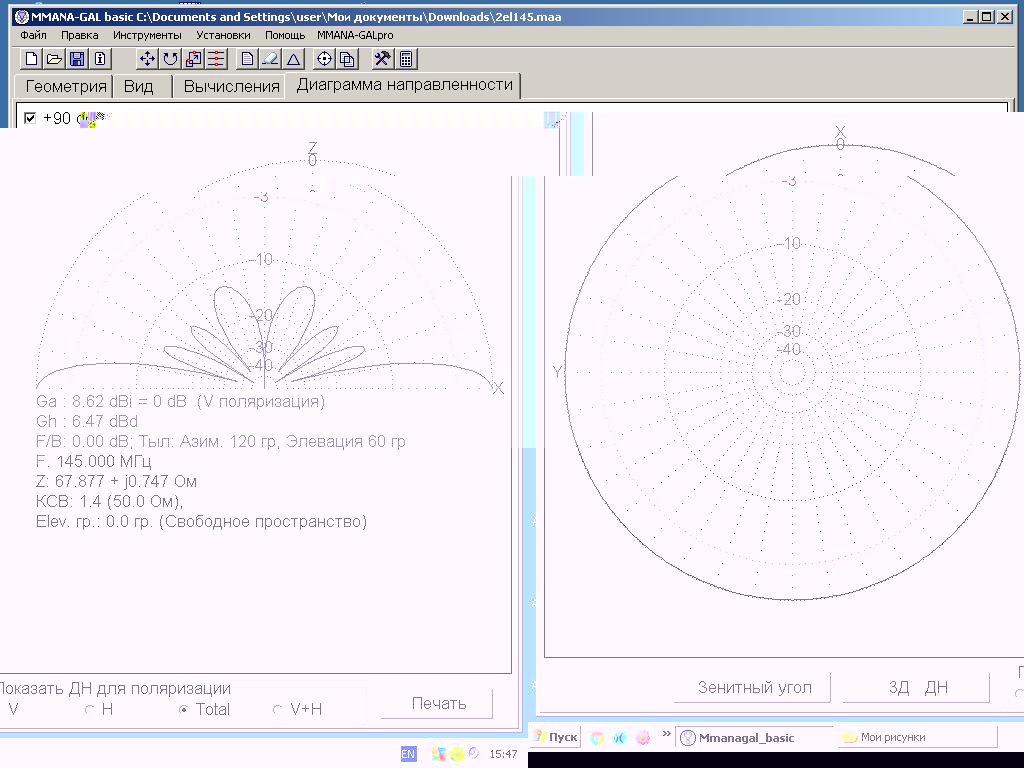Save the antenna file via floppy icon
1024x768 pixels.
click(x=77, y=59)
